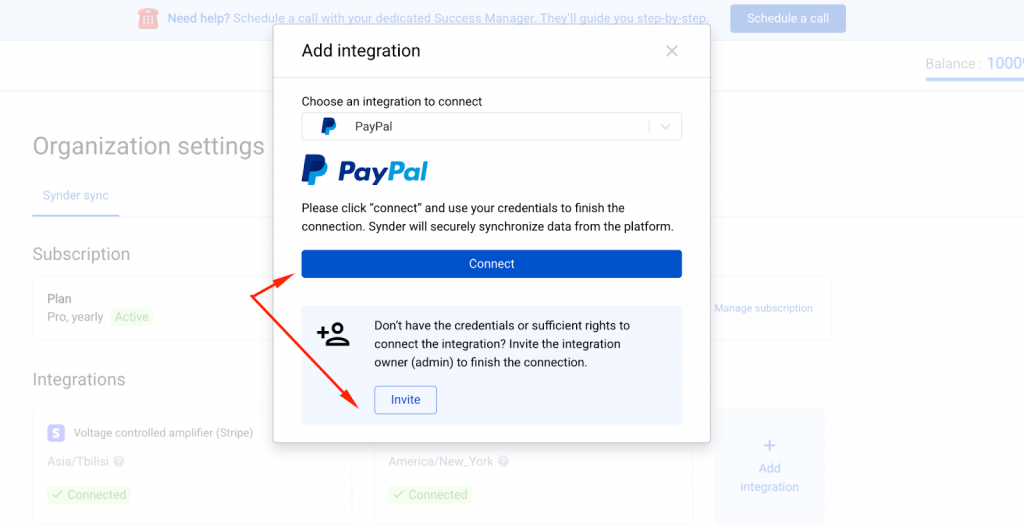Screen dimensions: 1024x525
Task: Click the help icon beside America/New_York
Action: (x=503, y=461)
